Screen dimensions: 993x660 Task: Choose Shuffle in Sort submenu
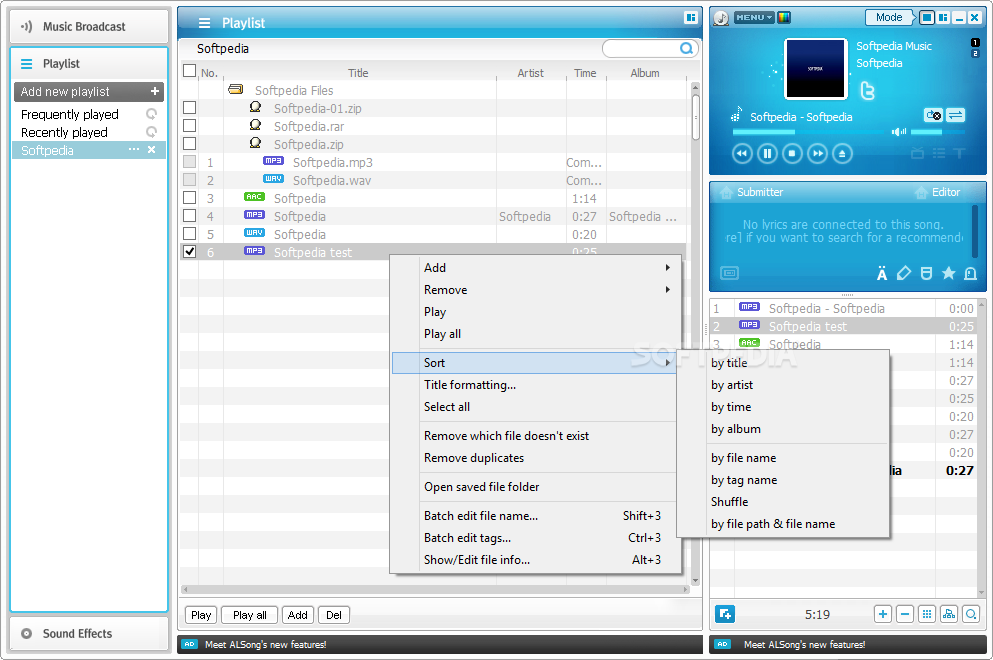(730, 502)
